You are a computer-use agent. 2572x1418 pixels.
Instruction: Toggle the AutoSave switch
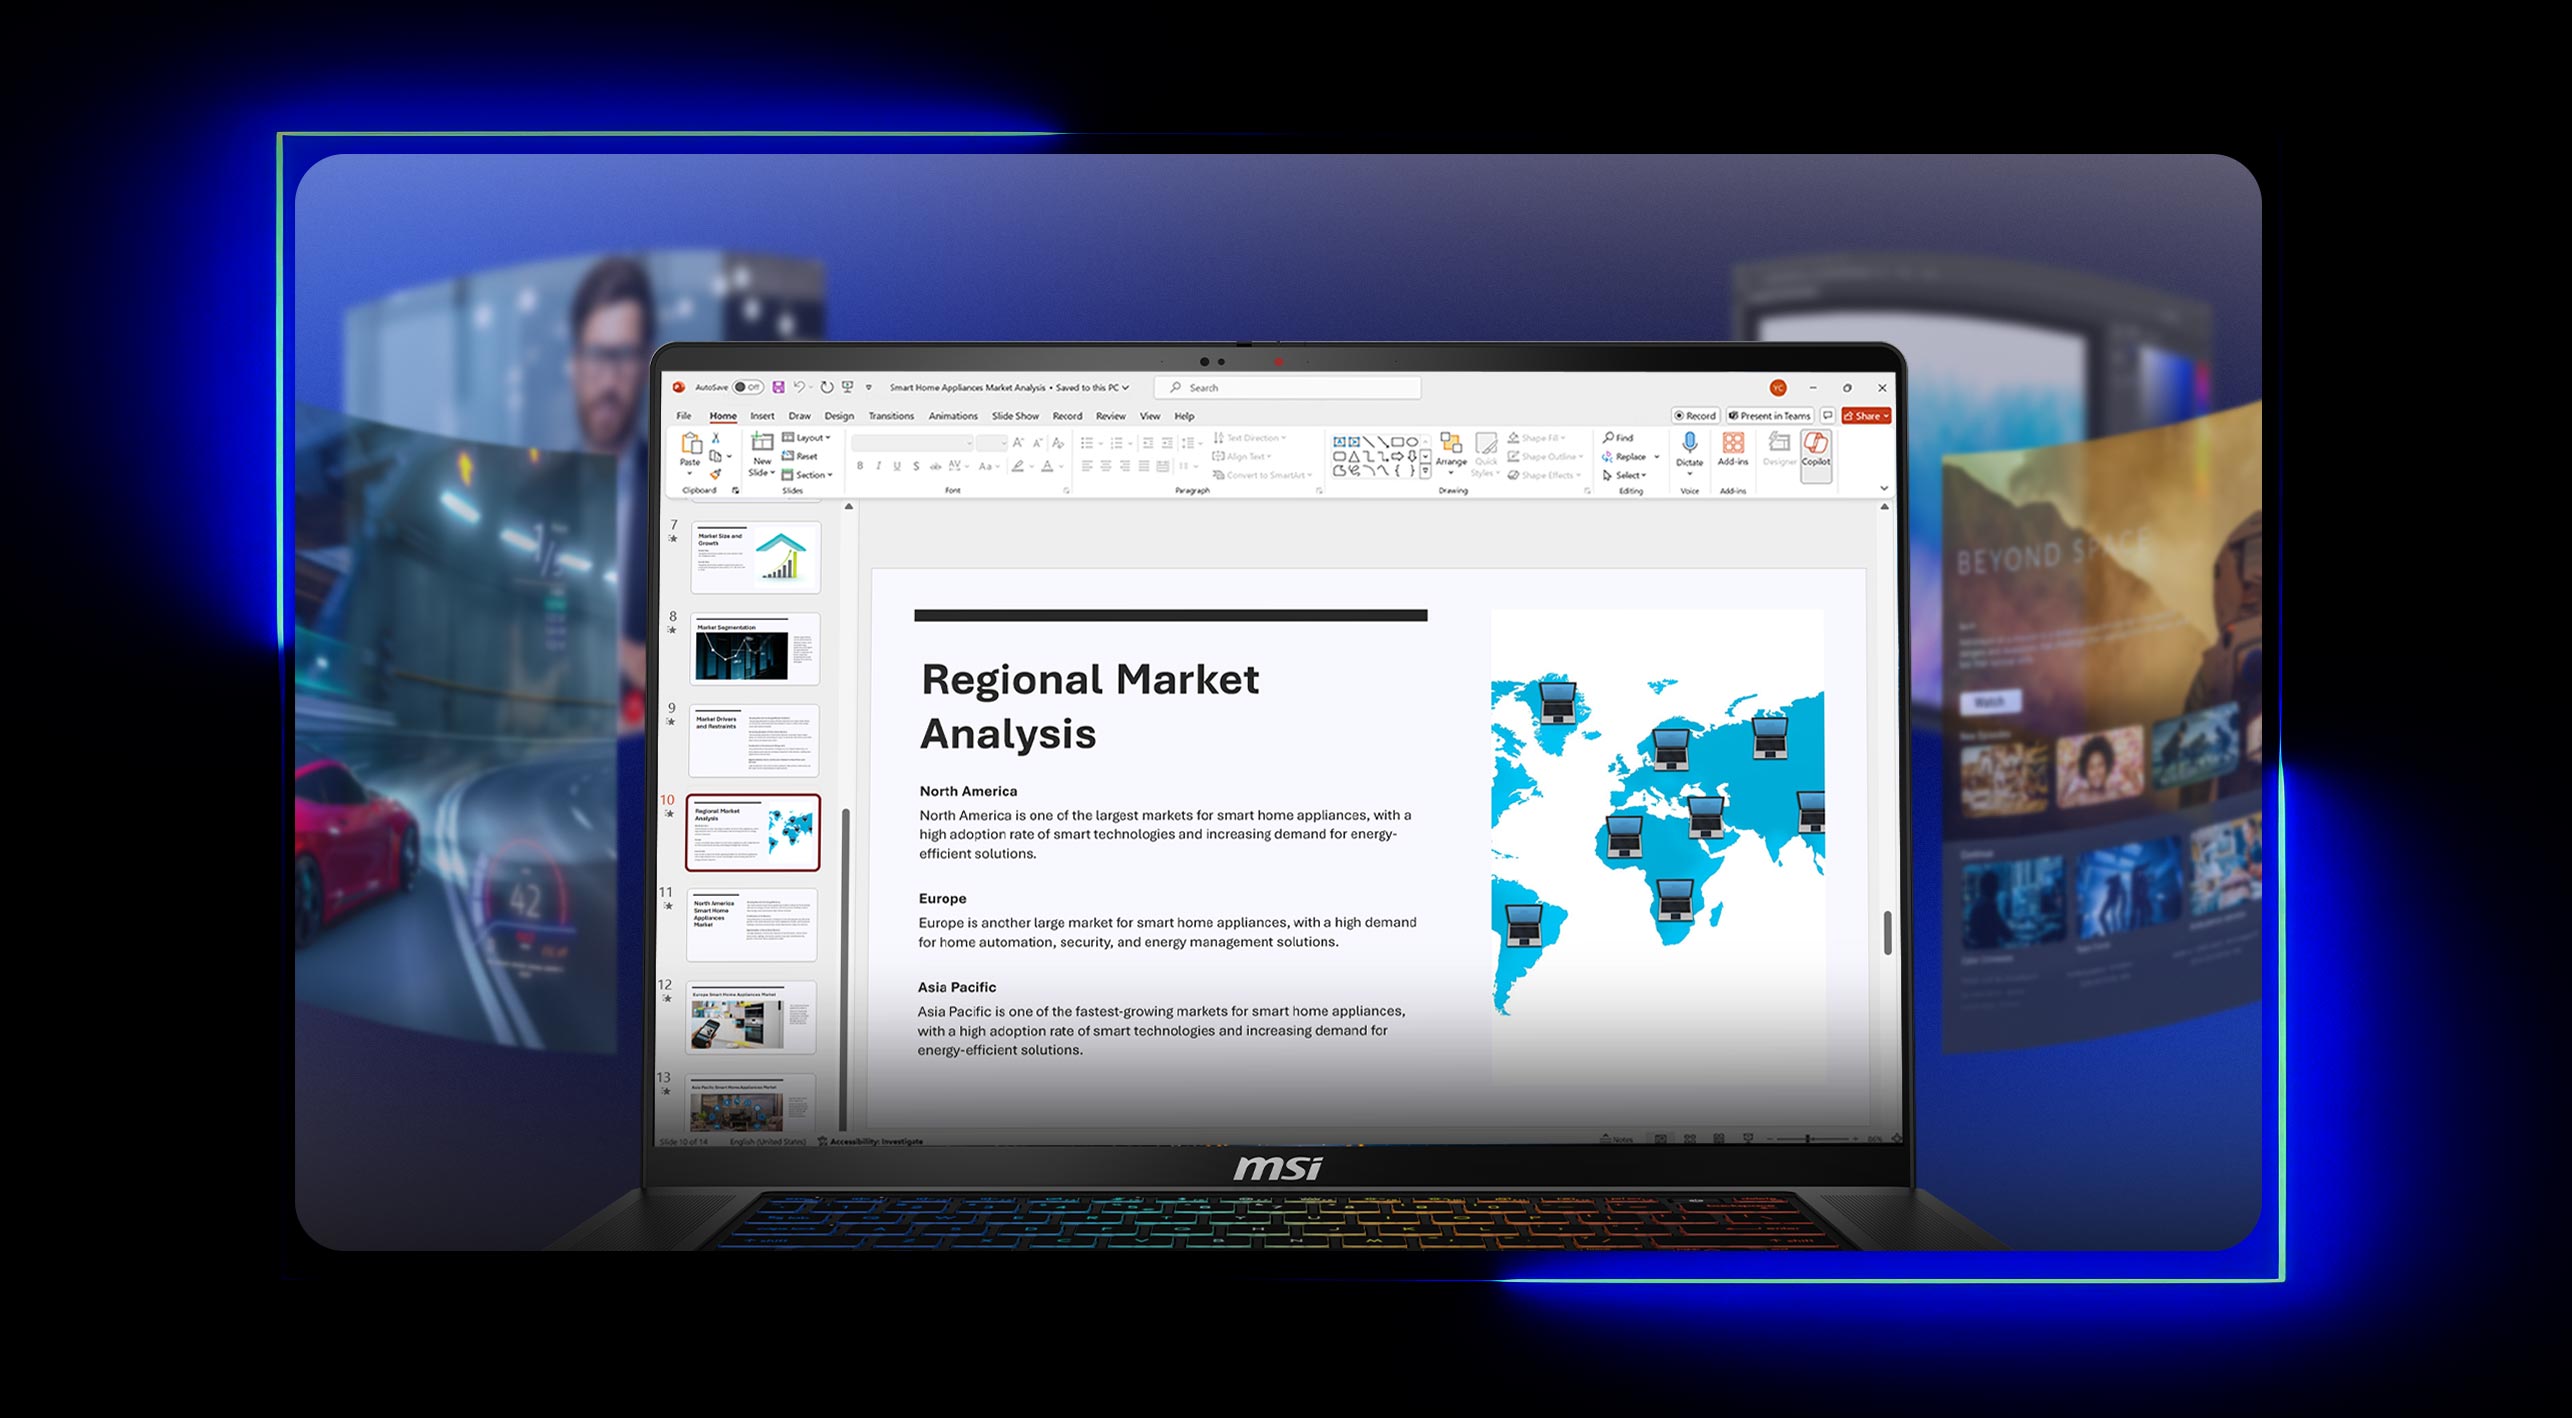[747, 387]
